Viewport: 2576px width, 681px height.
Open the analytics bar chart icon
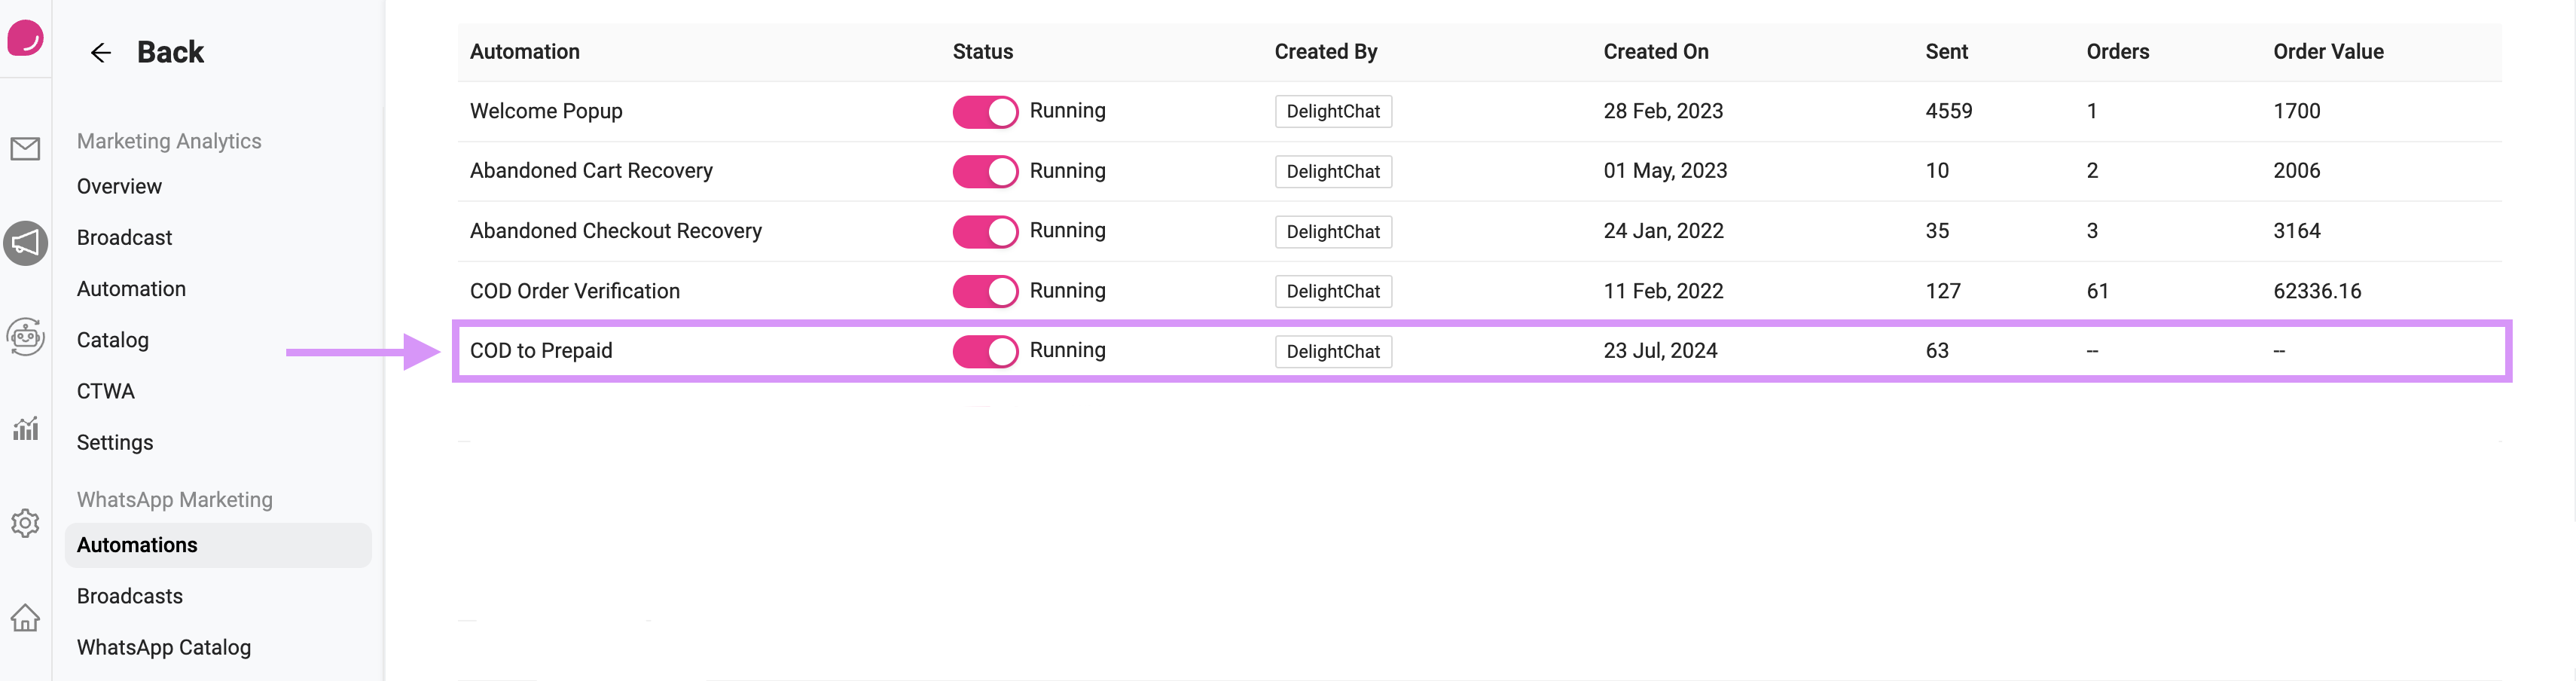click(x=25, y=428)
